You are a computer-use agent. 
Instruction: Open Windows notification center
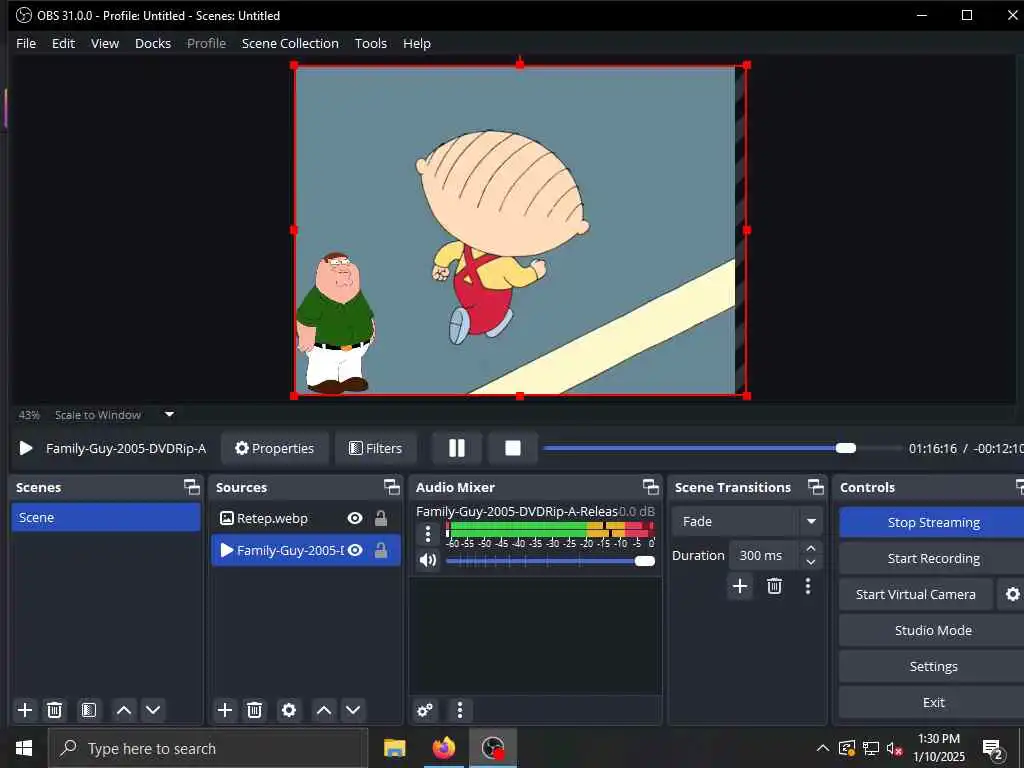(x=992, y=749)
